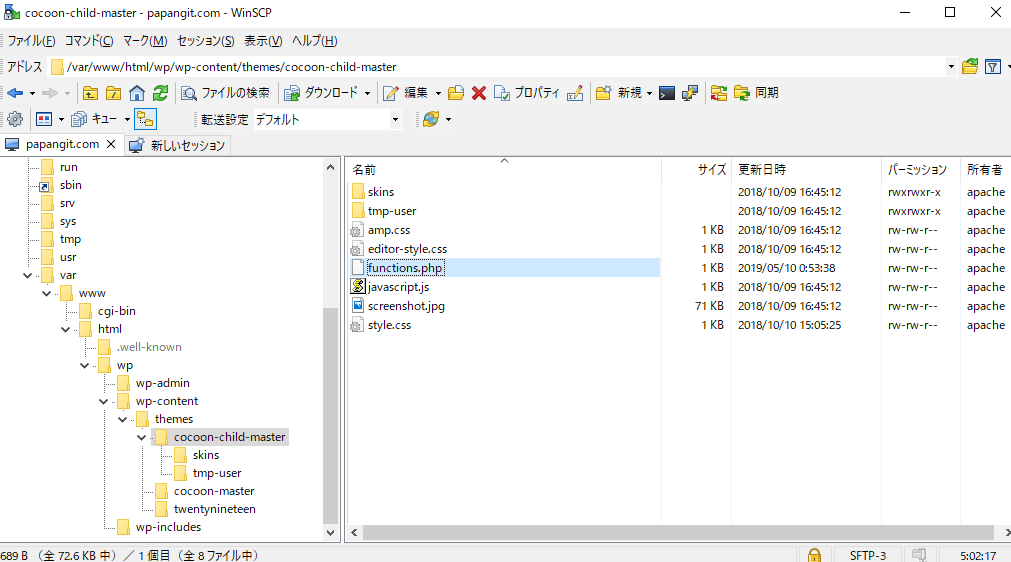The height and width of the screenshot is (562, 1011).
Task: Close the papangit.com session tab
Action: (x=111, y=144)
